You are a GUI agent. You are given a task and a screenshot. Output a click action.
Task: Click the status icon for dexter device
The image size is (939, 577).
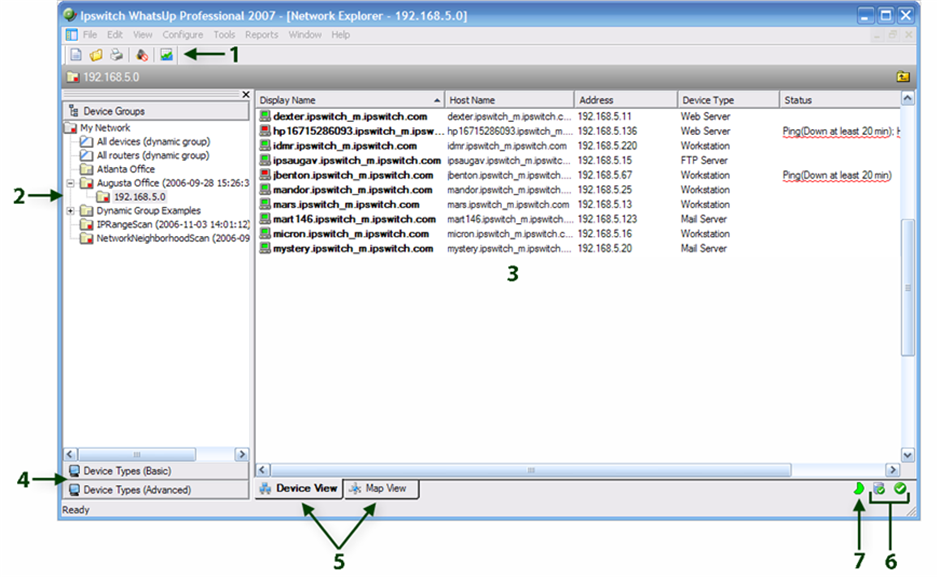265,116
